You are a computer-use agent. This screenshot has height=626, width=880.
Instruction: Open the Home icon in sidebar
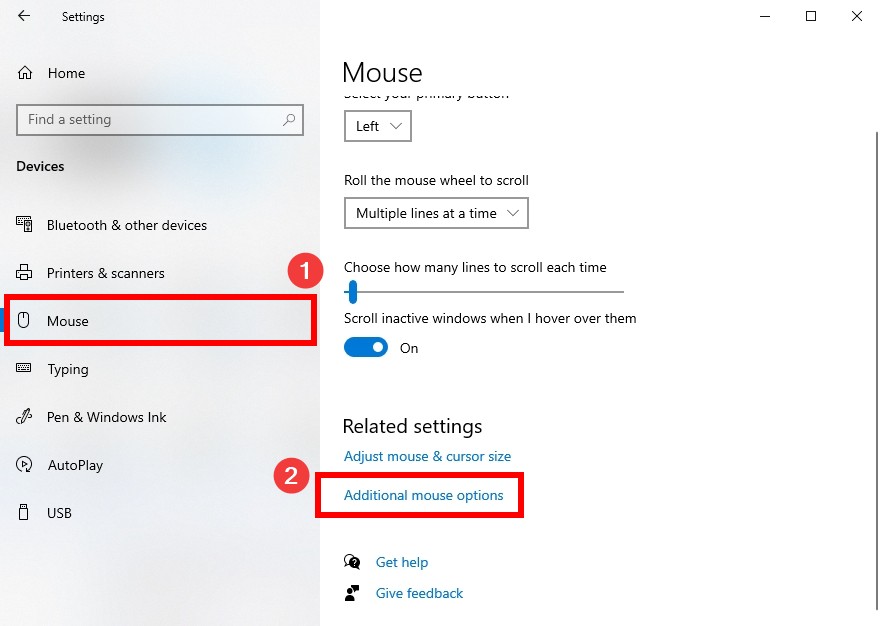point(25,73)
